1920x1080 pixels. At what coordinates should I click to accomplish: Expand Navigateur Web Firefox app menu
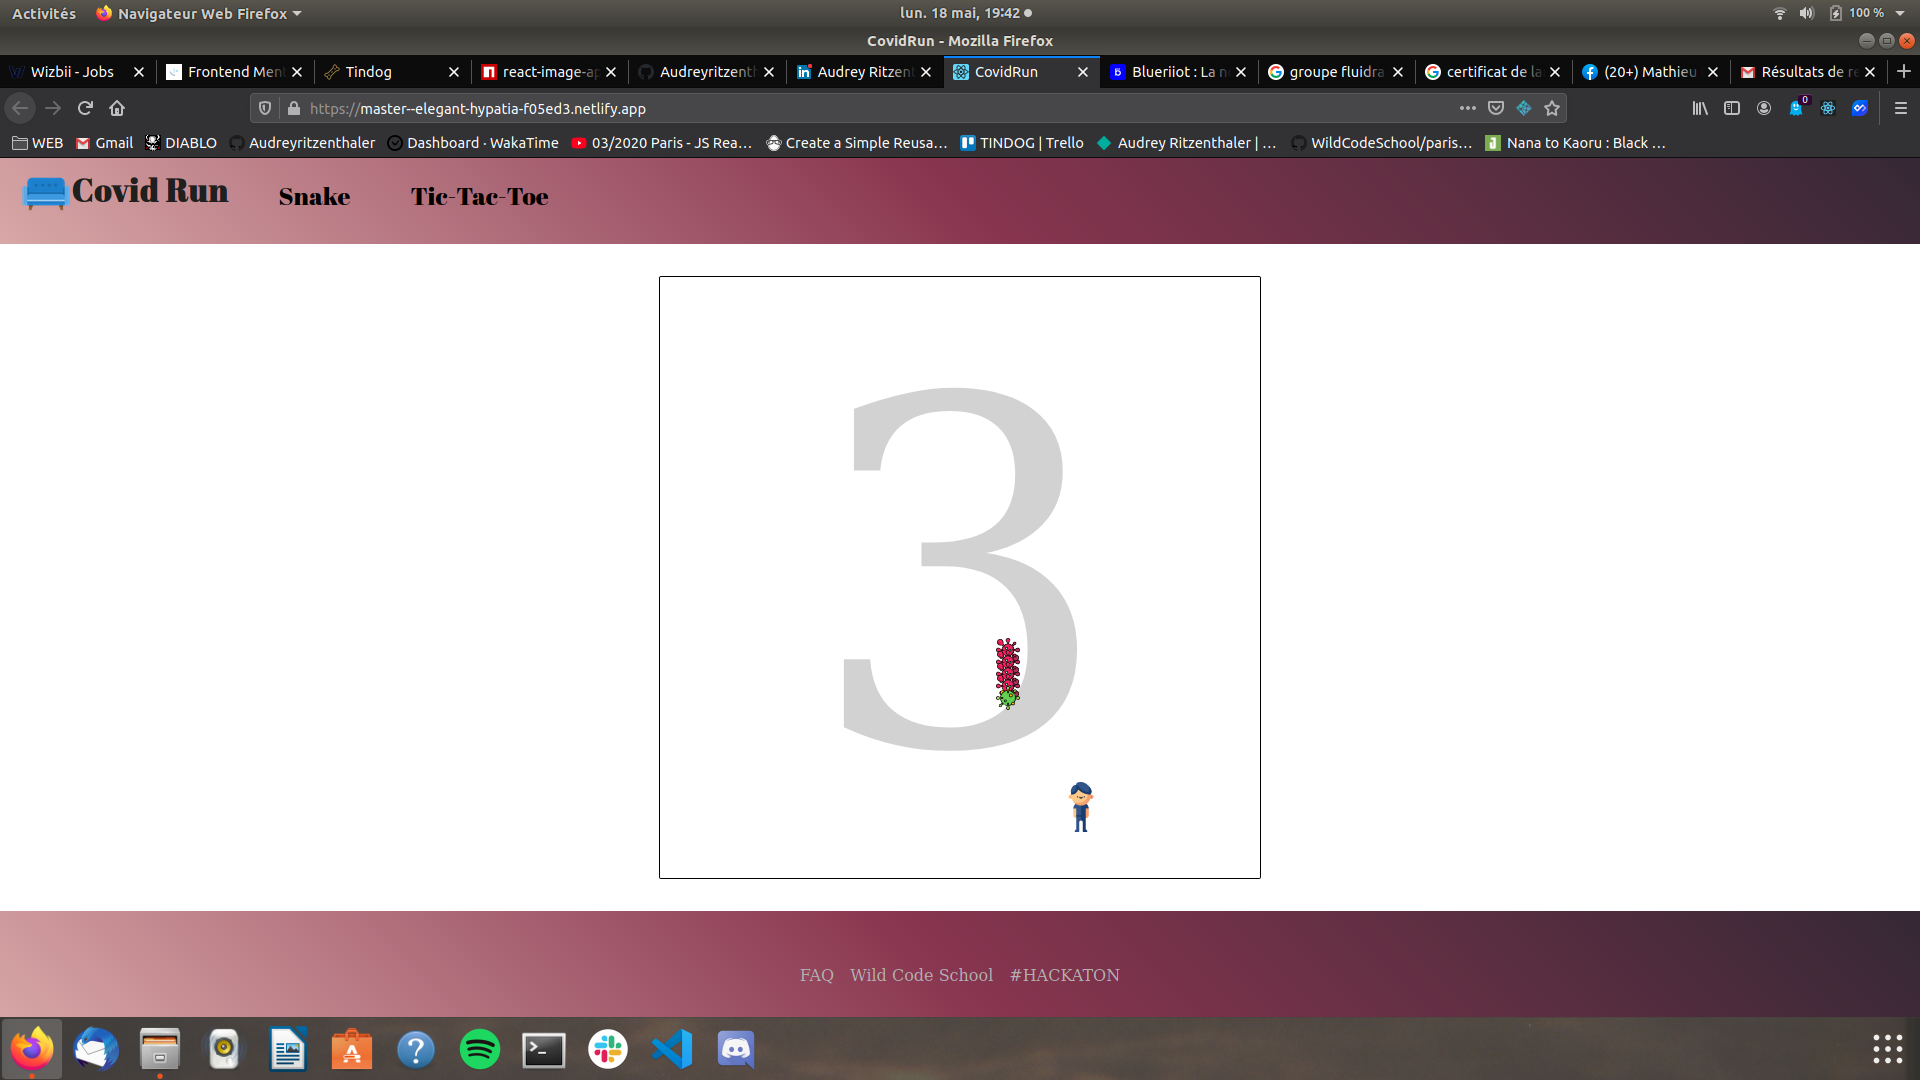pyautogui.click(x=198, y=13)
